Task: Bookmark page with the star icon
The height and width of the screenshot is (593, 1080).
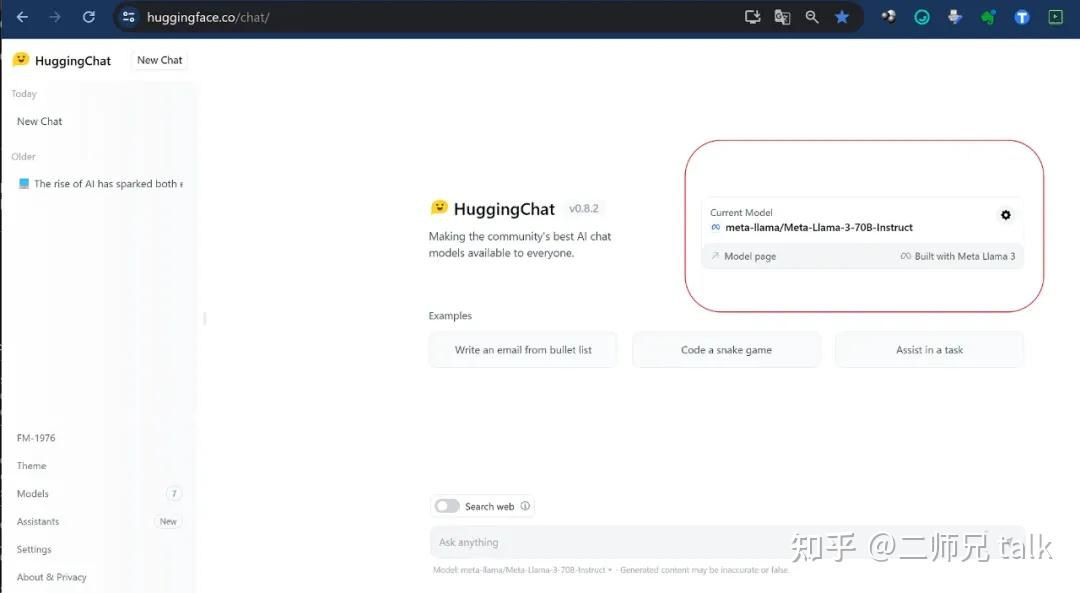Action: [x=842, y=17]
